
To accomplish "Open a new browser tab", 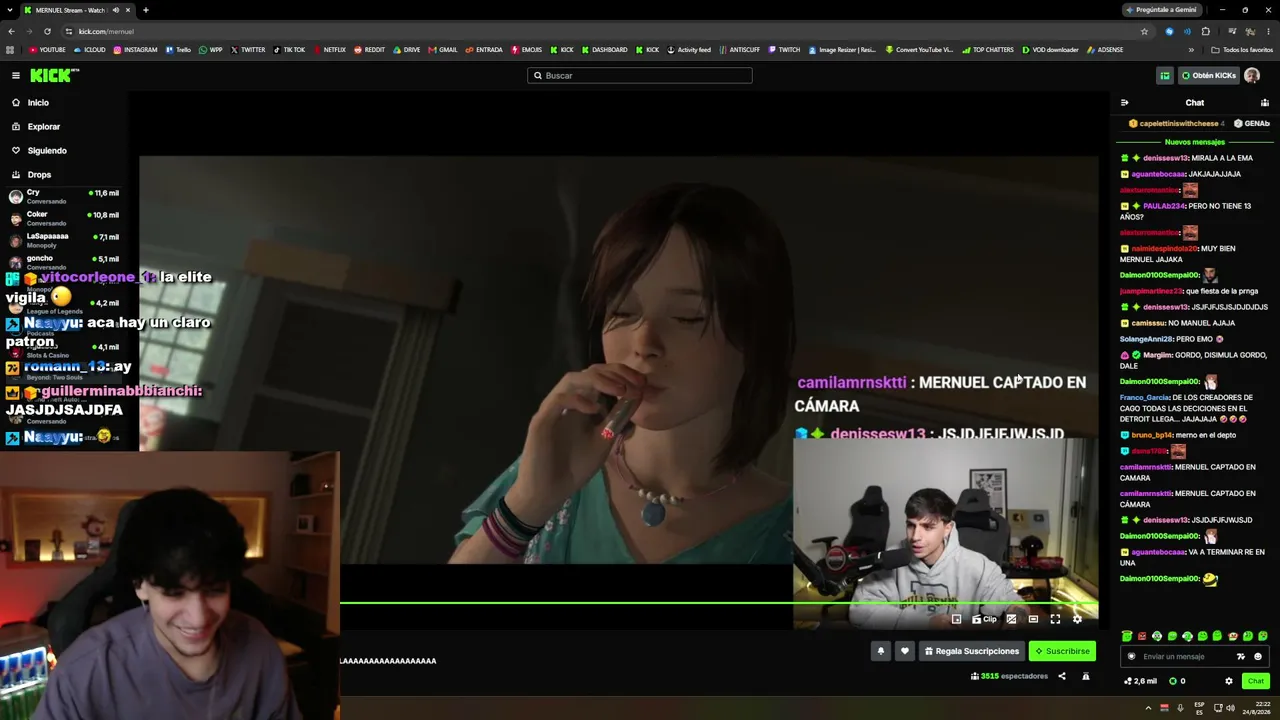I will point(145,10).
